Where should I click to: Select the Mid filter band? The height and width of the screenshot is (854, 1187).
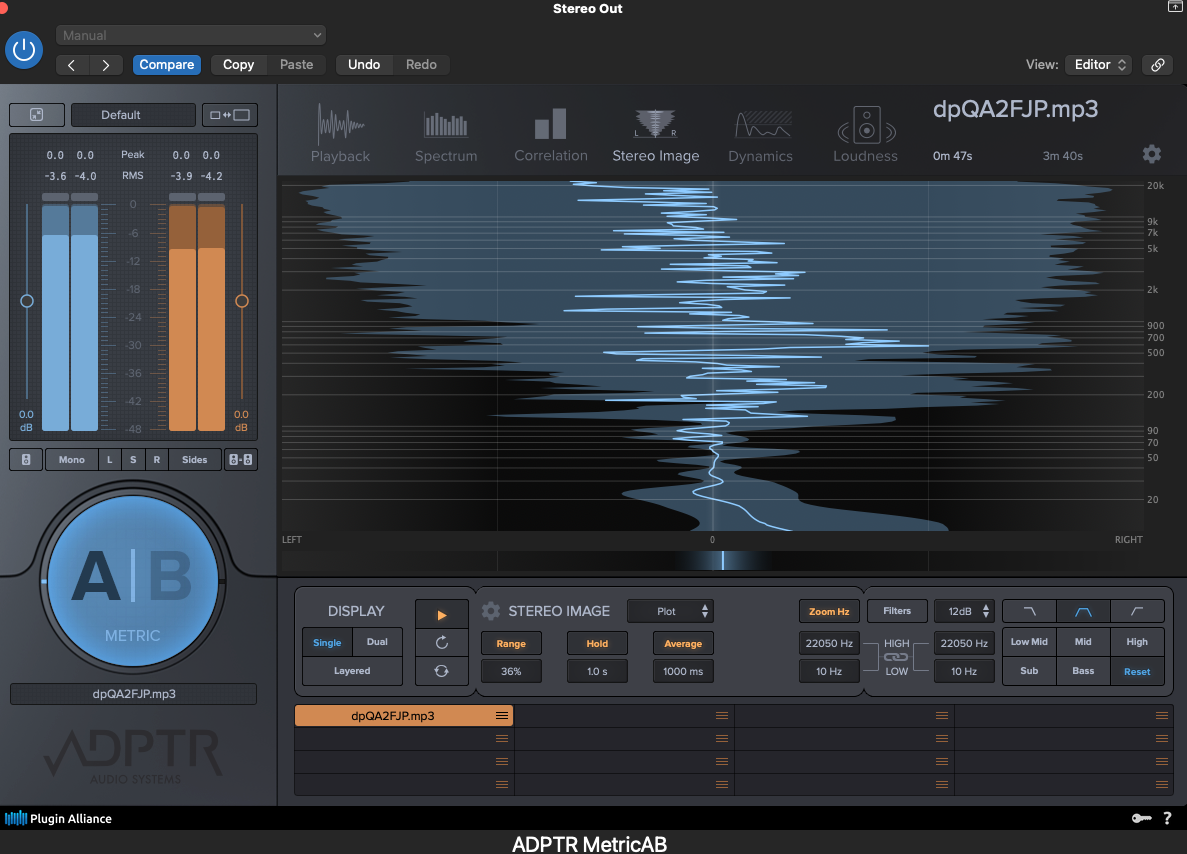pyautogui.click(x=1083, y=642)
